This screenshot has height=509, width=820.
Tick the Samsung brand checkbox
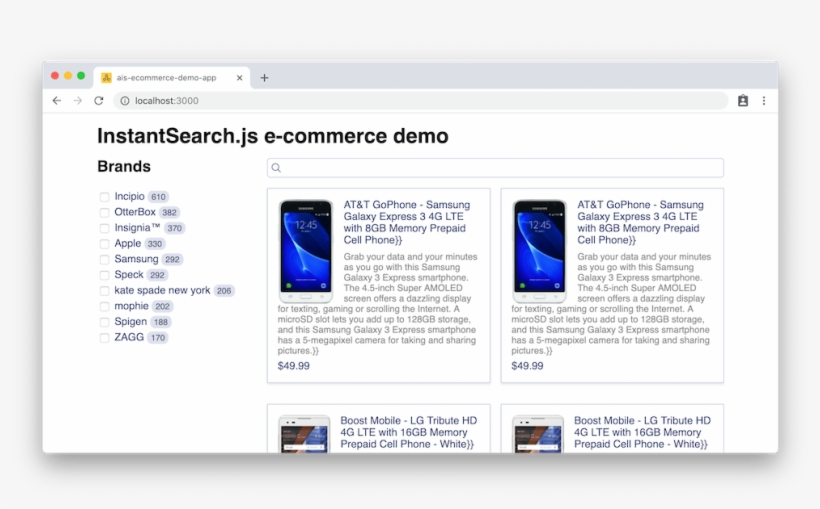(104, 260)
